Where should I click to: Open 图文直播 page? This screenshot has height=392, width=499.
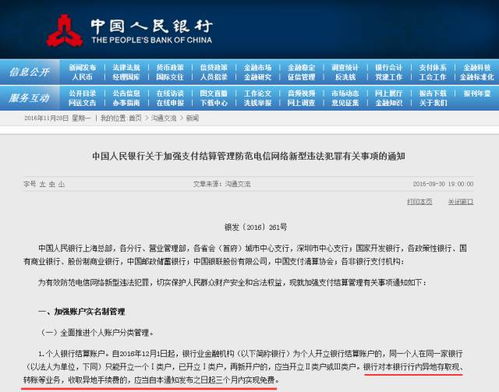tap(214, 93)
